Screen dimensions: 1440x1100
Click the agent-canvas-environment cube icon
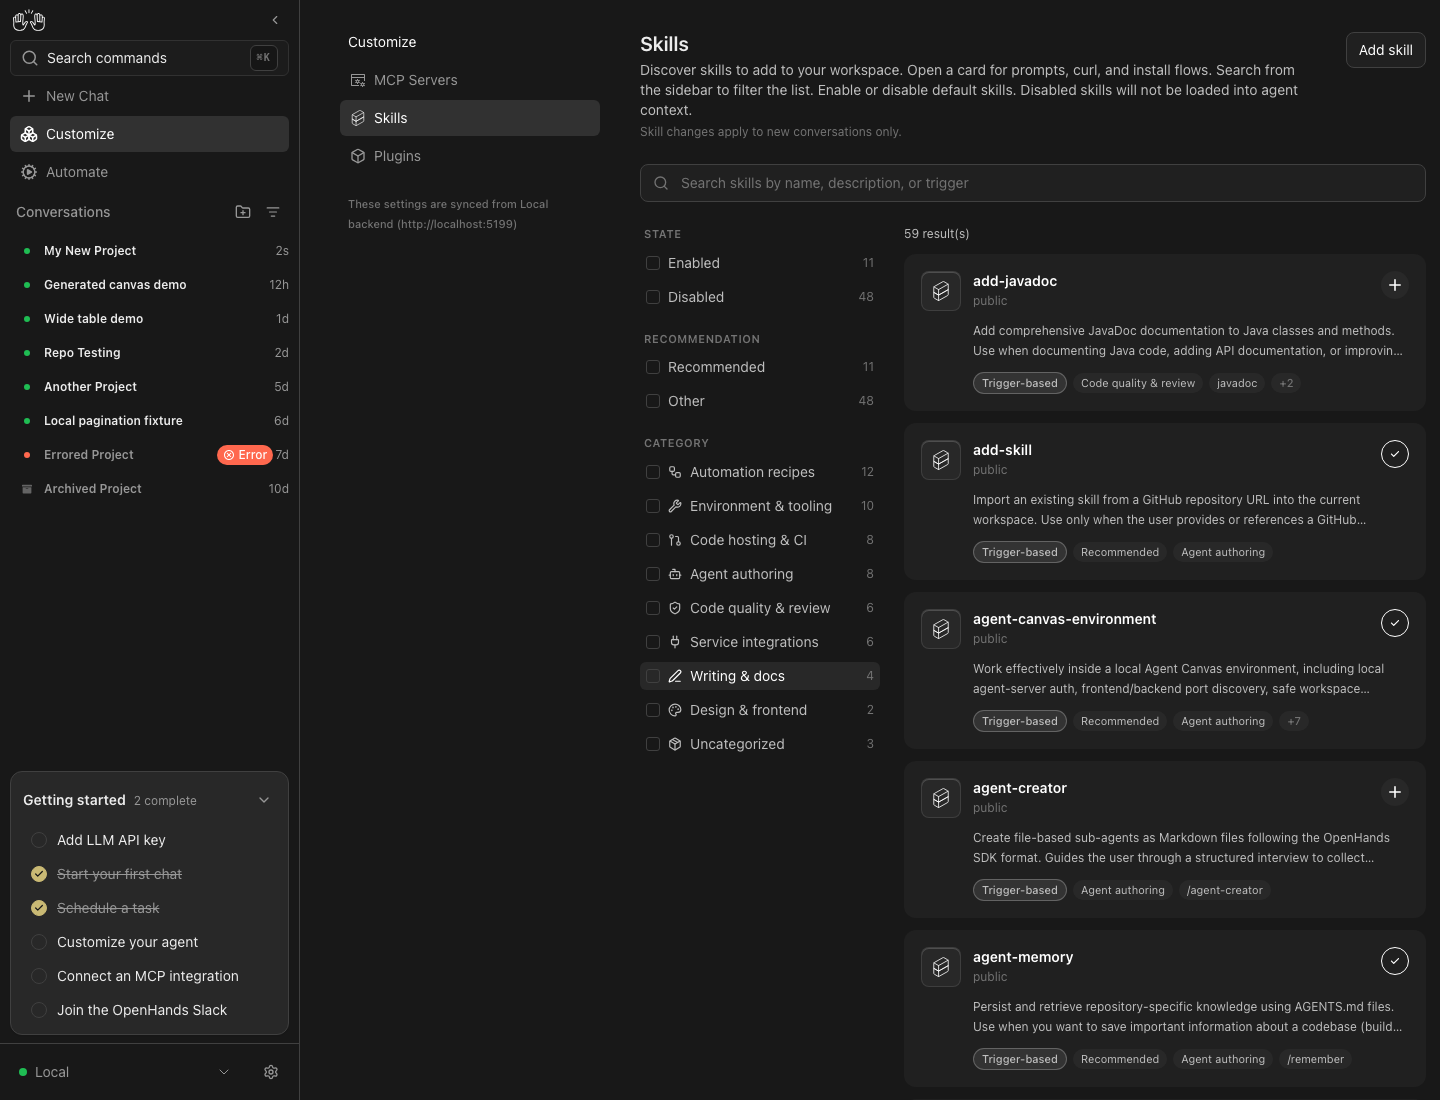click(x=941, y=629)
